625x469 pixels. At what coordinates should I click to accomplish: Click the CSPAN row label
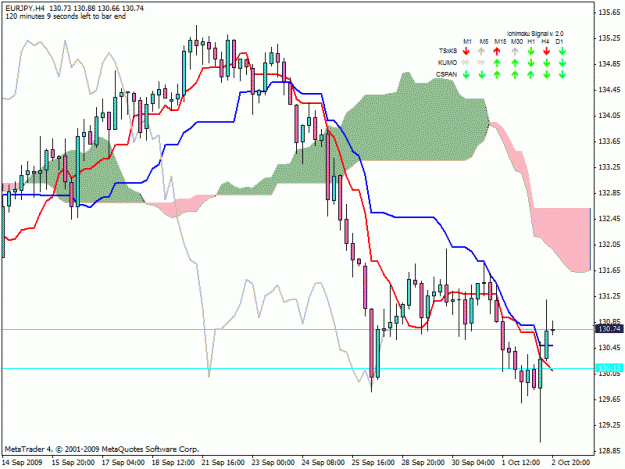pyautogui.click(x=446, y=75)
